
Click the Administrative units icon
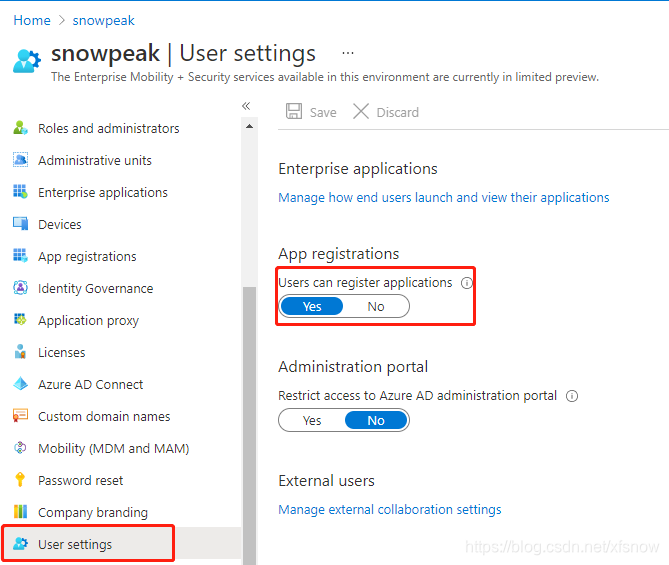[20, 160]
